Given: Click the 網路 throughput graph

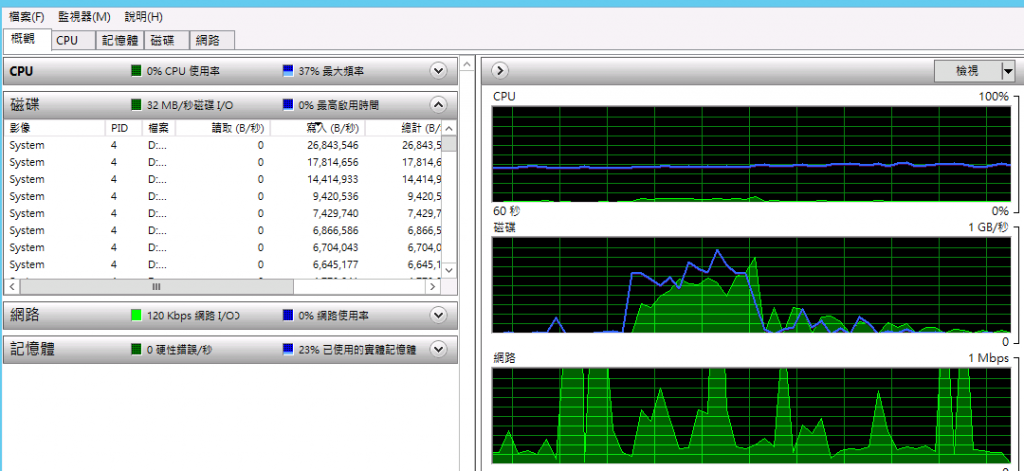Looking at the screenshot, I should click(750, 415).
